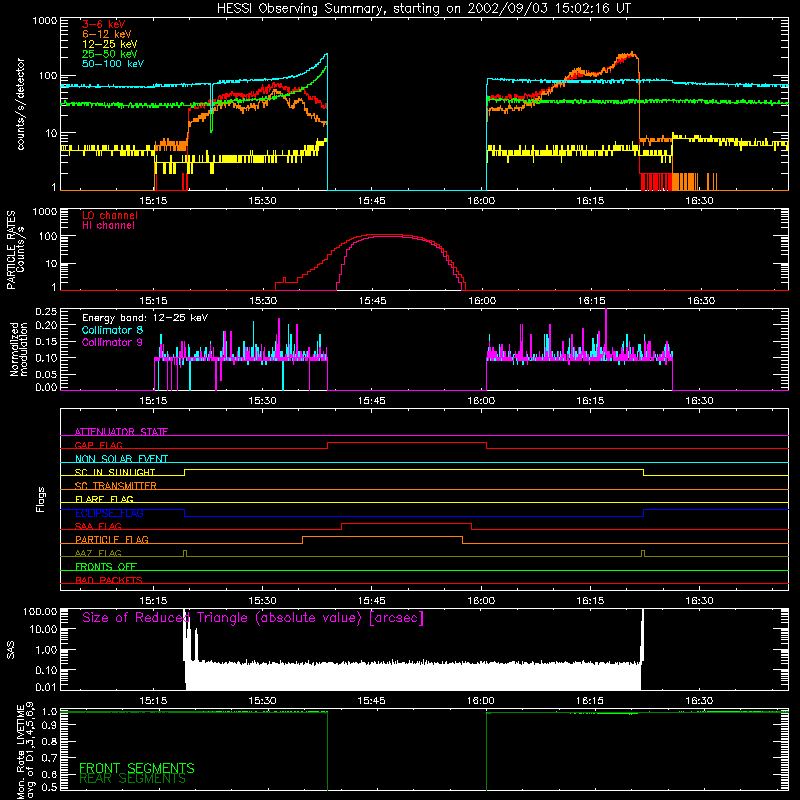Select the "SC IN SUNLIGHT" flag label
The height and width of the screenshot is (800, 800).
click(115, 472)
